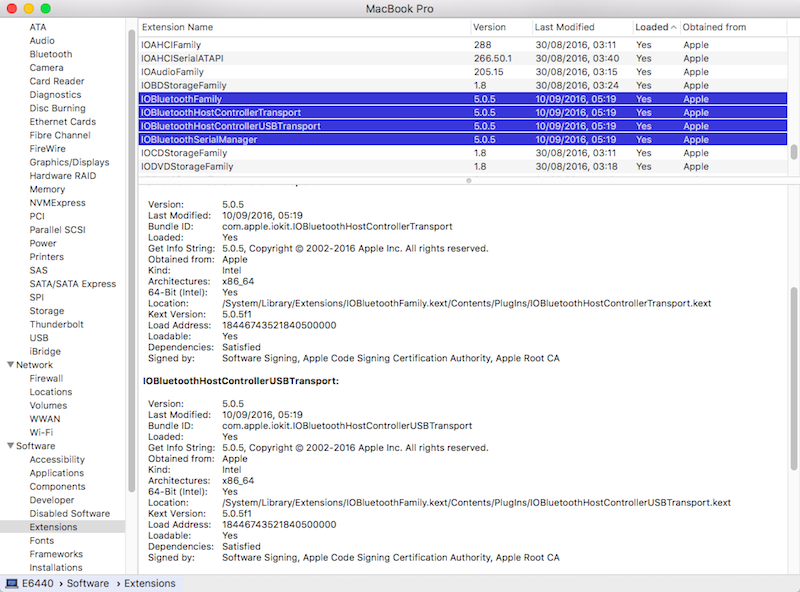Collapse the Network section disclosure triangle

(x=10, y=365)
